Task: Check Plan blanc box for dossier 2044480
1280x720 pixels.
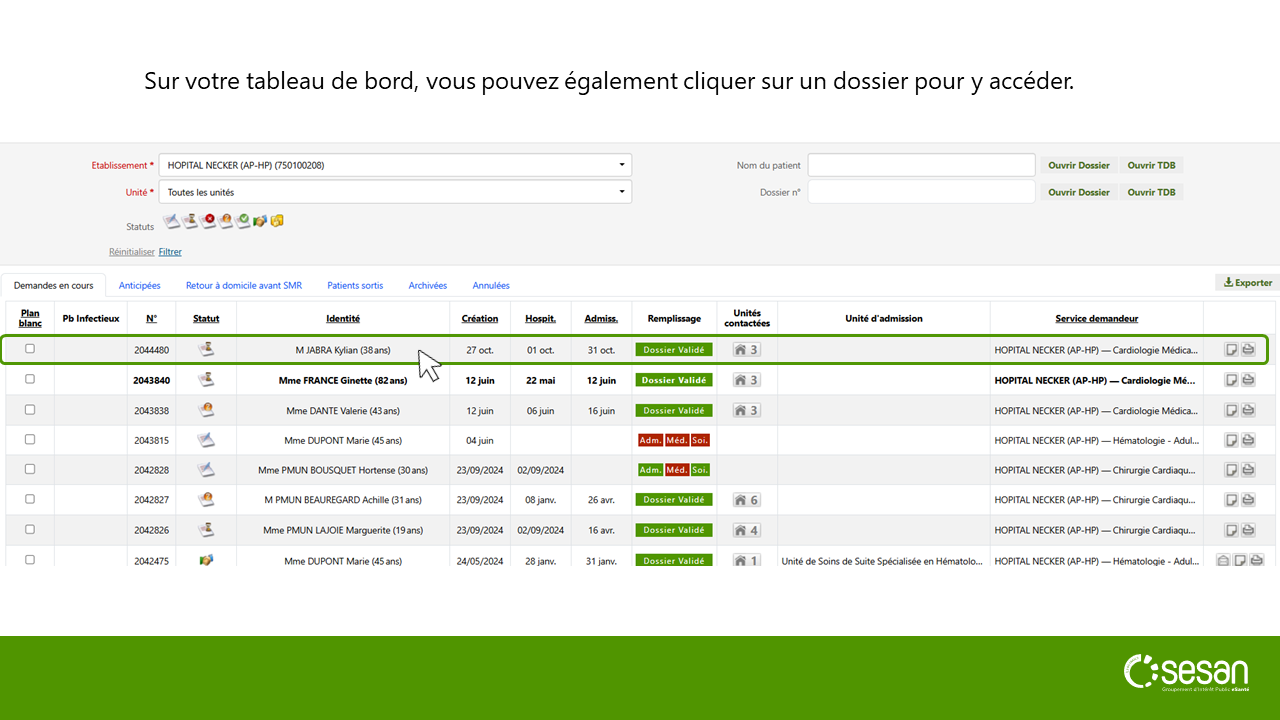Action: coord(30,349)
